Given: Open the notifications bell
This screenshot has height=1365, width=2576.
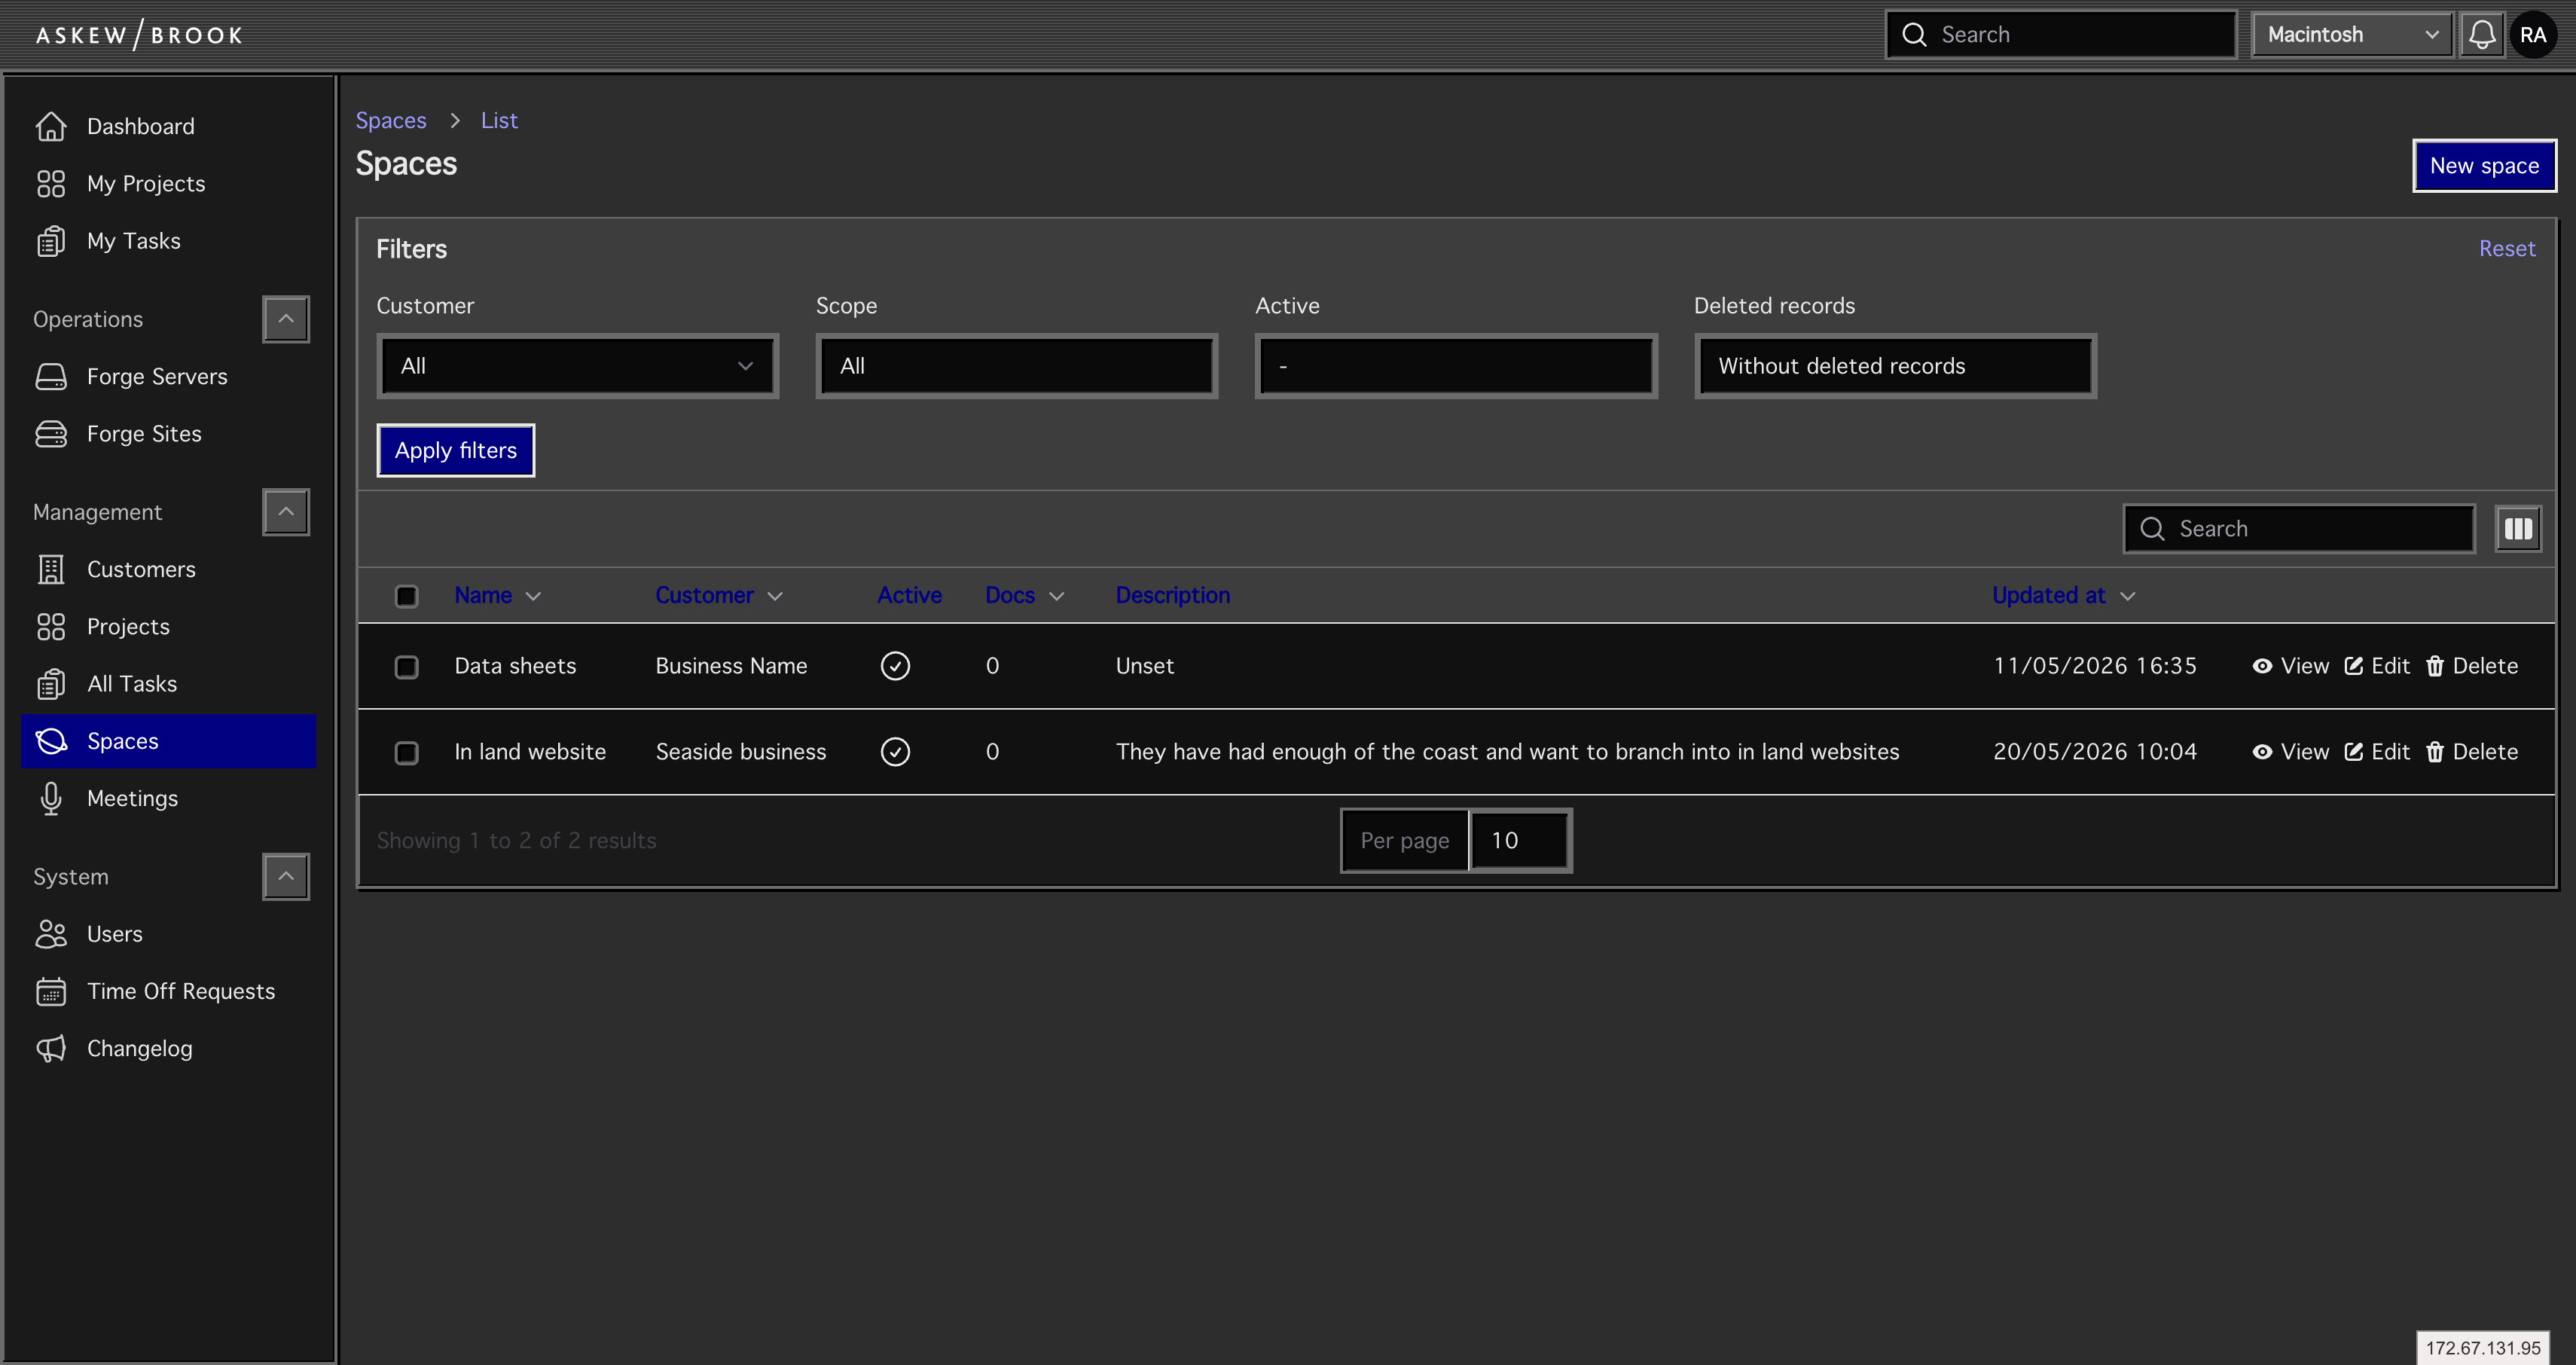Looking at the screenshot, I should [2482, 35].
